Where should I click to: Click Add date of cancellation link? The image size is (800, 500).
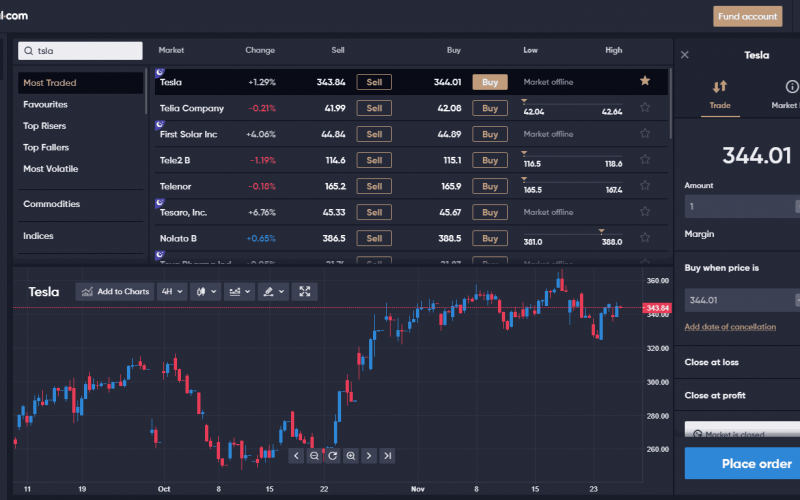coord(730,327)
